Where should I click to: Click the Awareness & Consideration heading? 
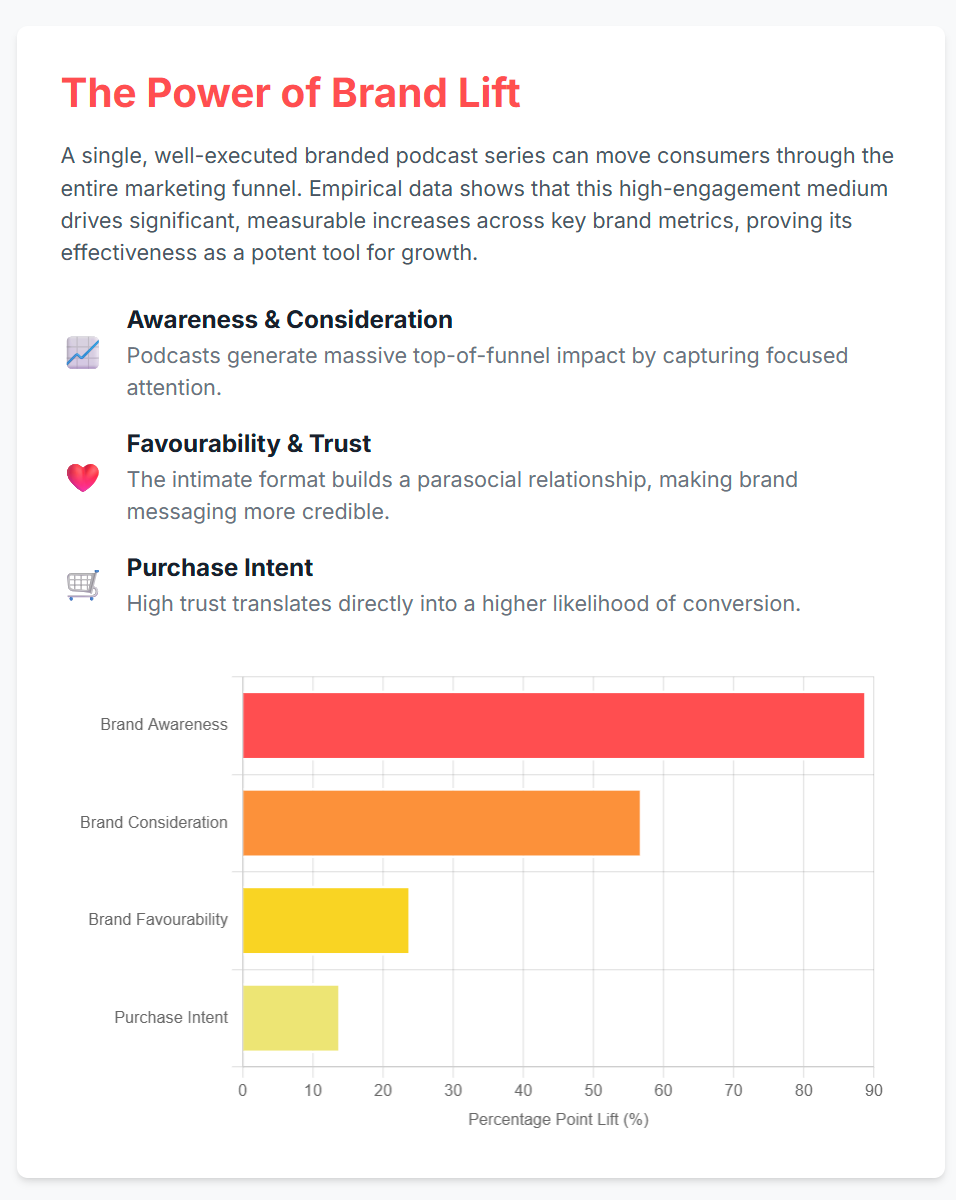point(290,320)
